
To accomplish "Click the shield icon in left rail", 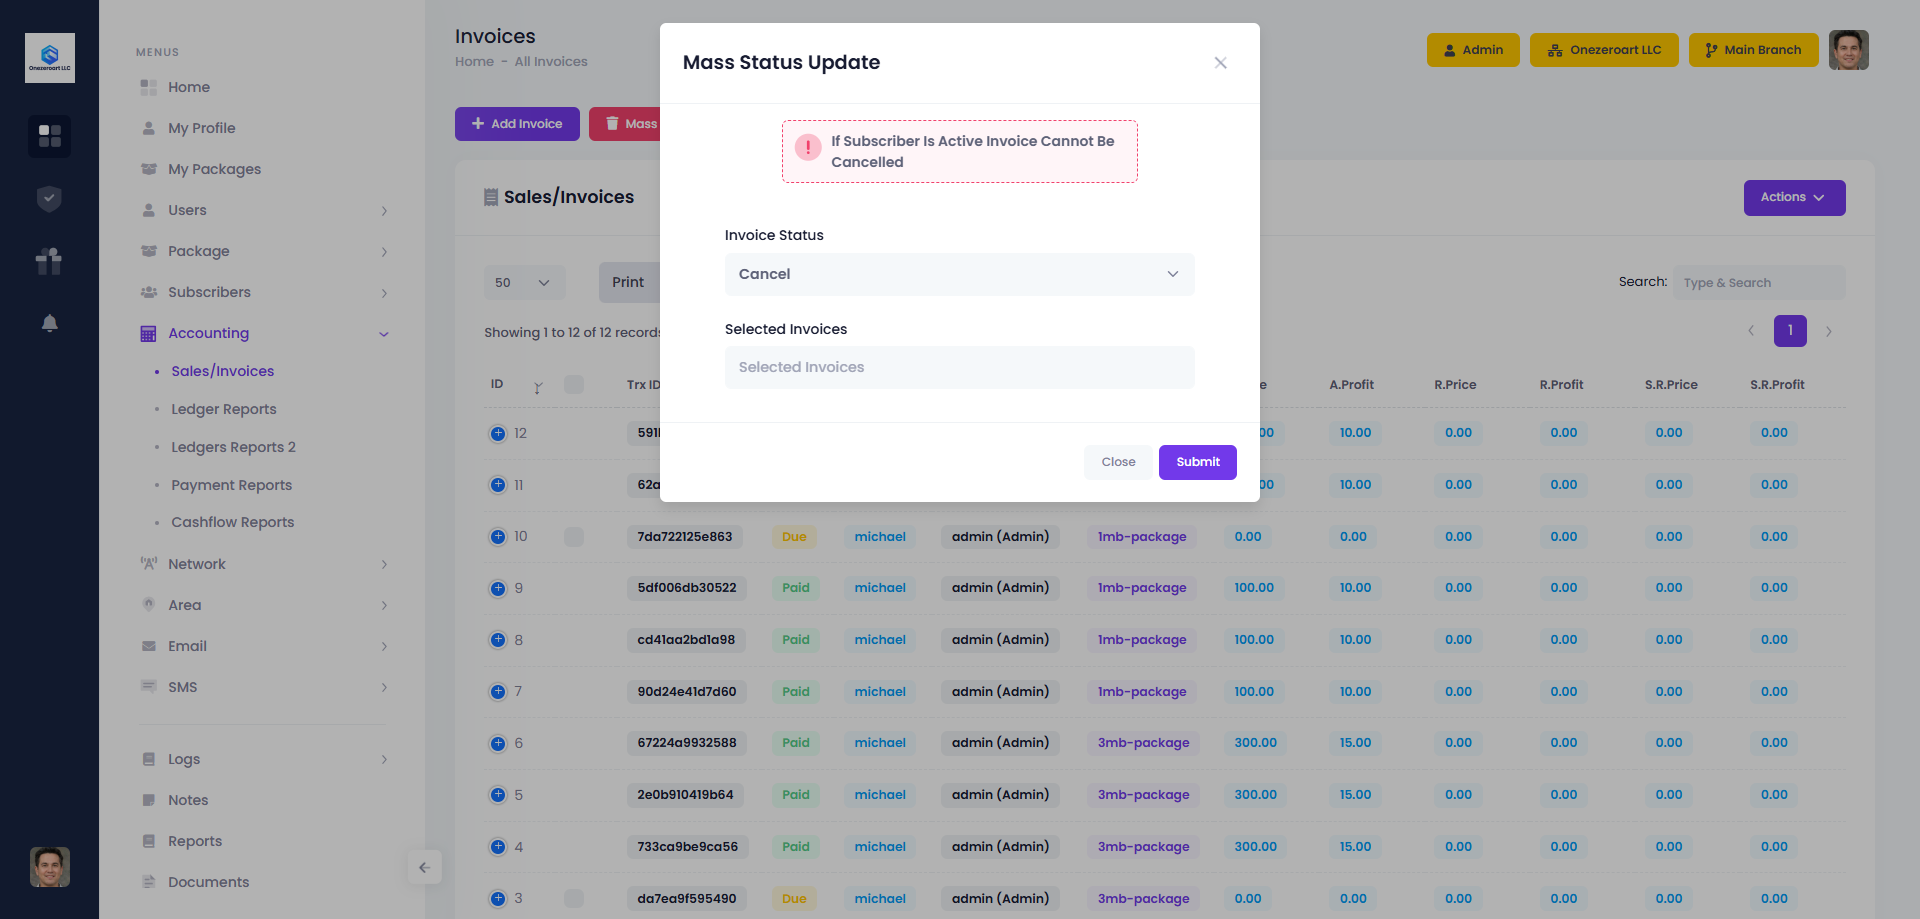I will tap(49, 199).
